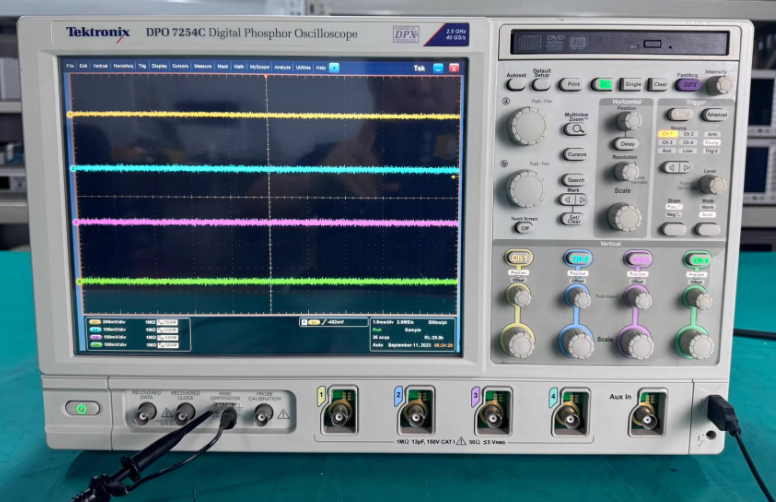The width and height of the screenshot is (776, 502).
Task: Open the MyScope menu
Action: pyautogui.click(x=259, y=66)
